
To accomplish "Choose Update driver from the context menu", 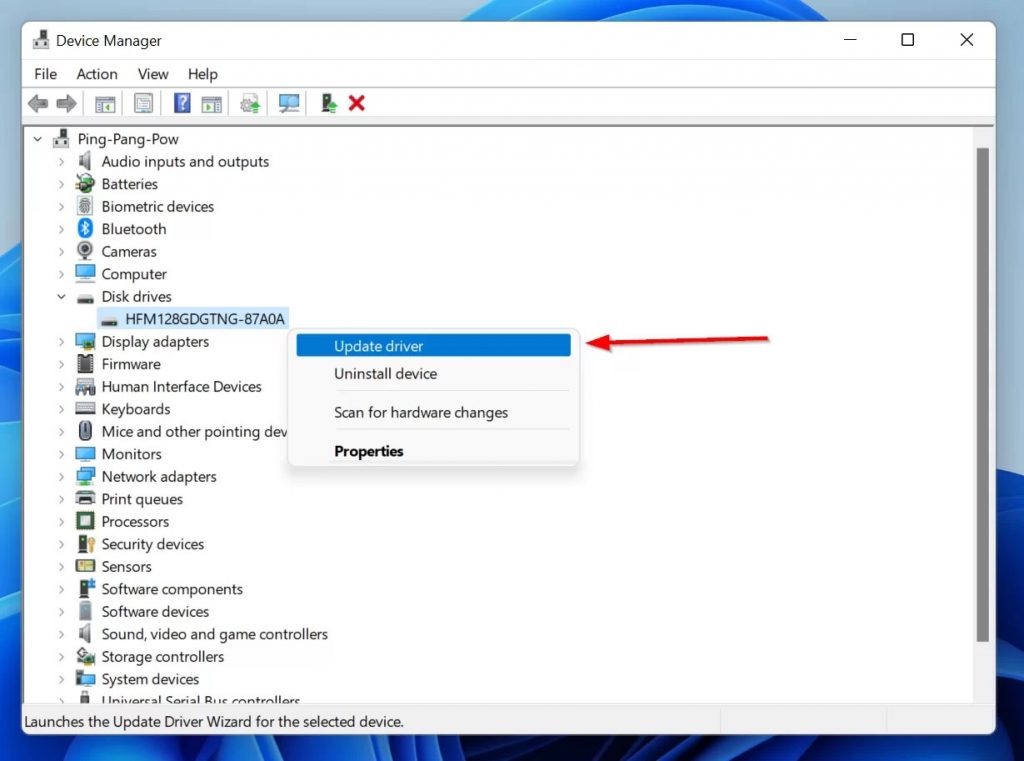I will point(378,344).
